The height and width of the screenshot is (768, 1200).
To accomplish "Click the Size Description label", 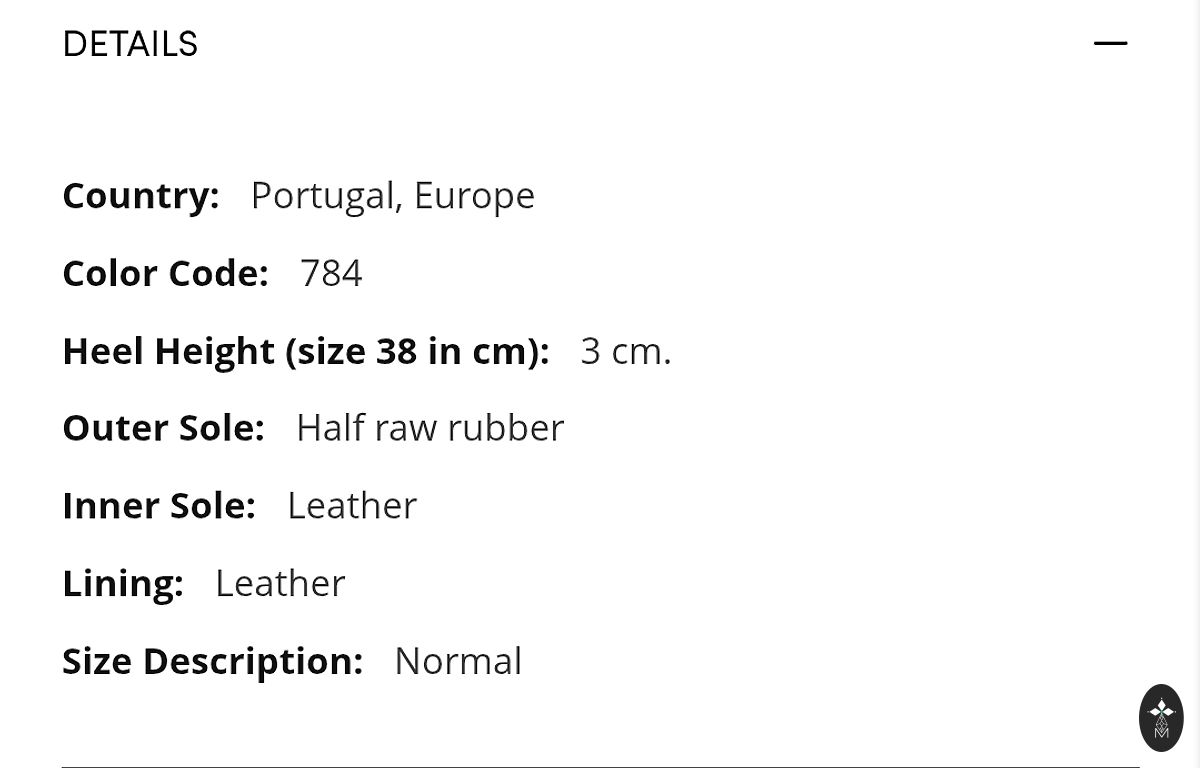I will pos(212,661).
